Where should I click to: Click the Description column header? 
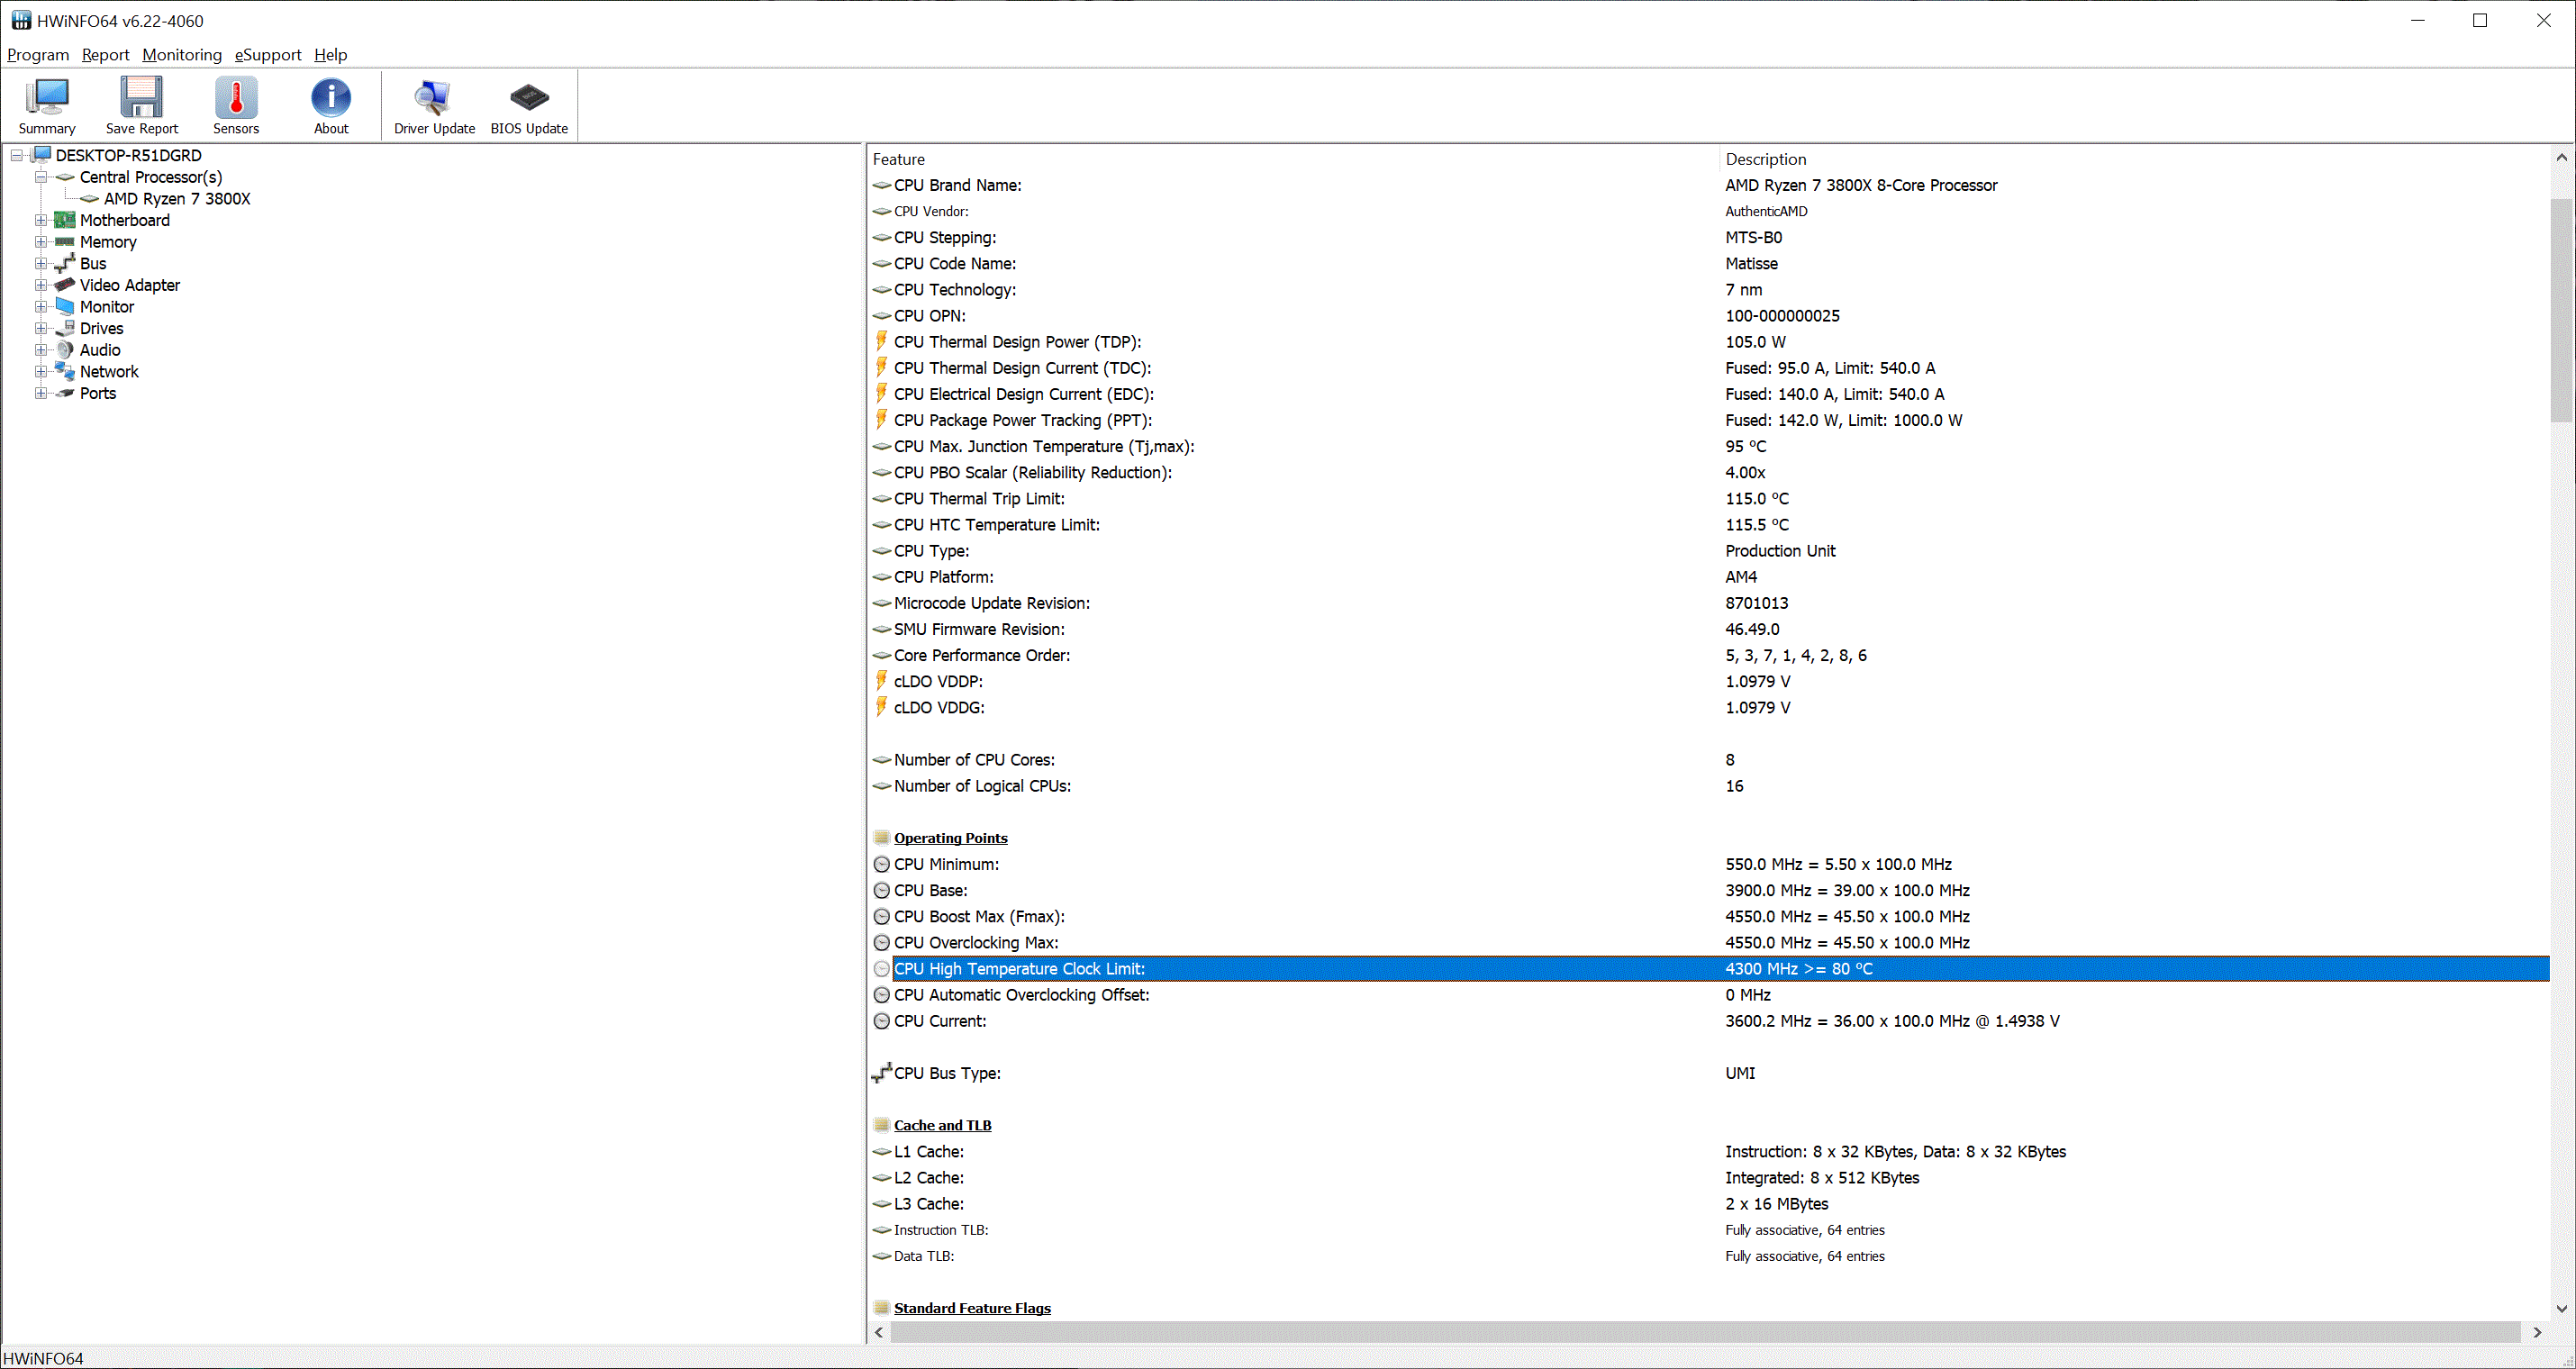tap(2134, 159)
